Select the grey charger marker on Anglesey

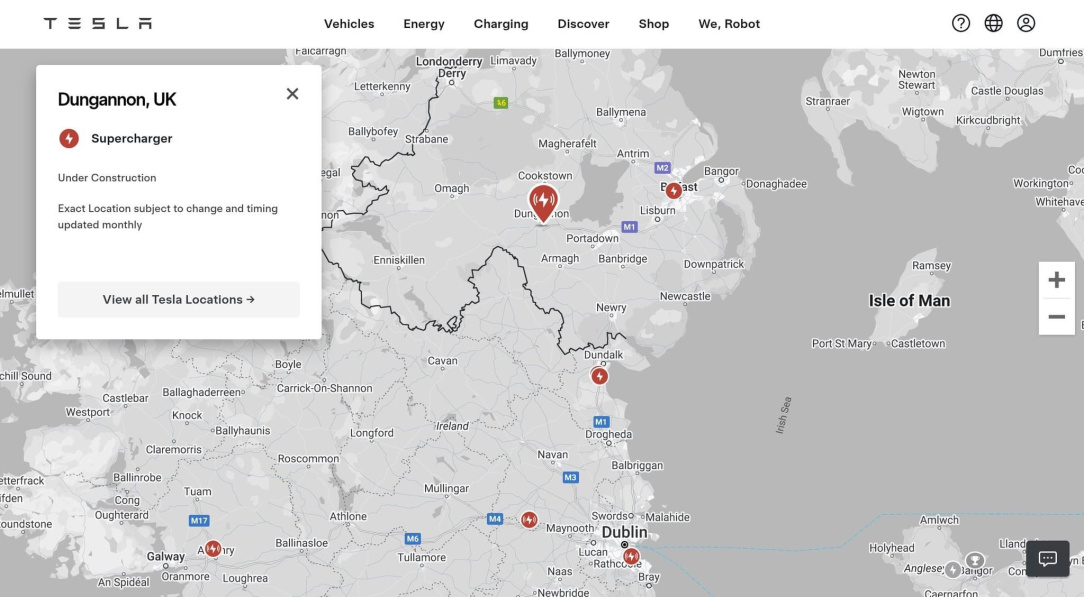tap(953, 569)
